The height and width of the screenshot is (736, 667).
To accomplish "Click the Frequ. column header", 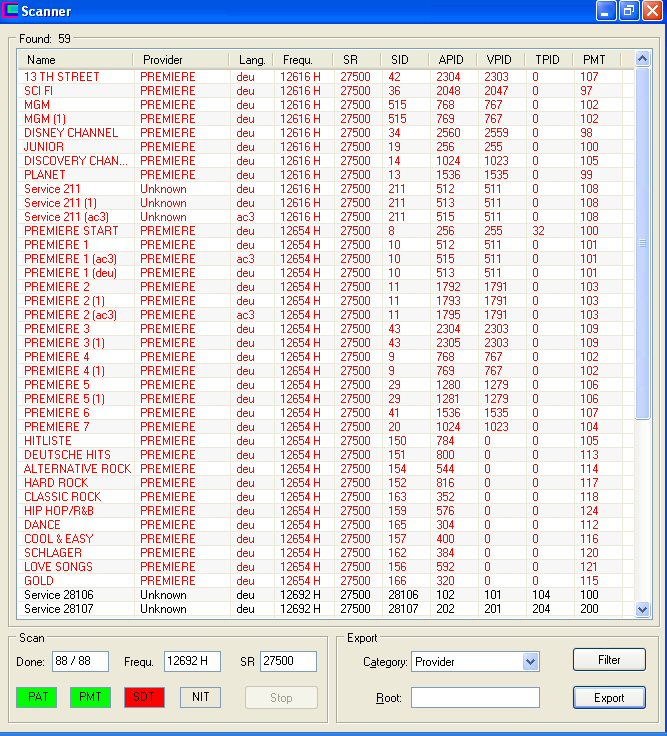I will click(303, 60).
